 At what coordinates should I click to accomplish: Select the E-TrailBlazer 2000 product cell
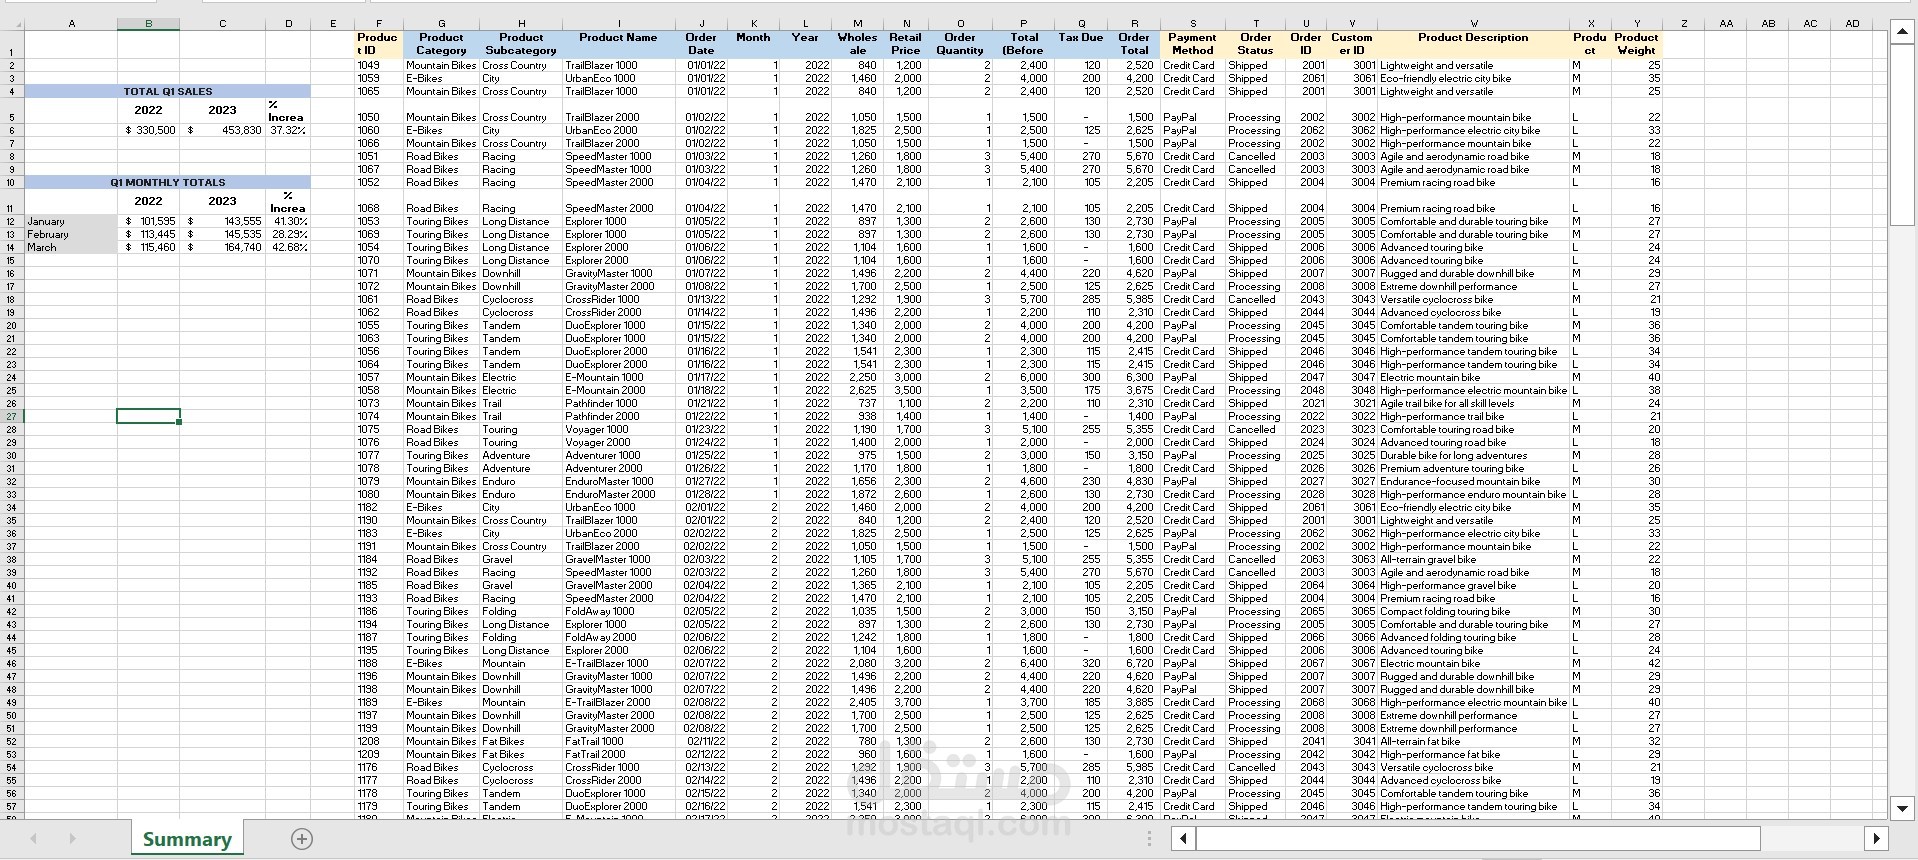[x=618, y=702]
